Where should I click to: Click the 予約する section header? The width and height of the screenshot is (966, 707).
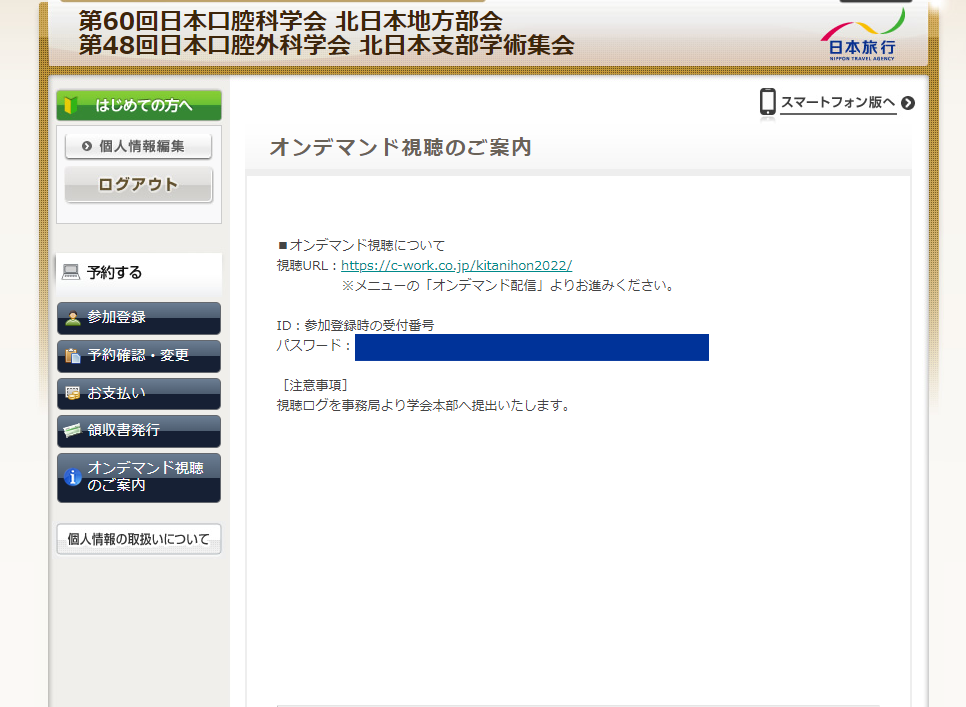click(x=139, y=273)
